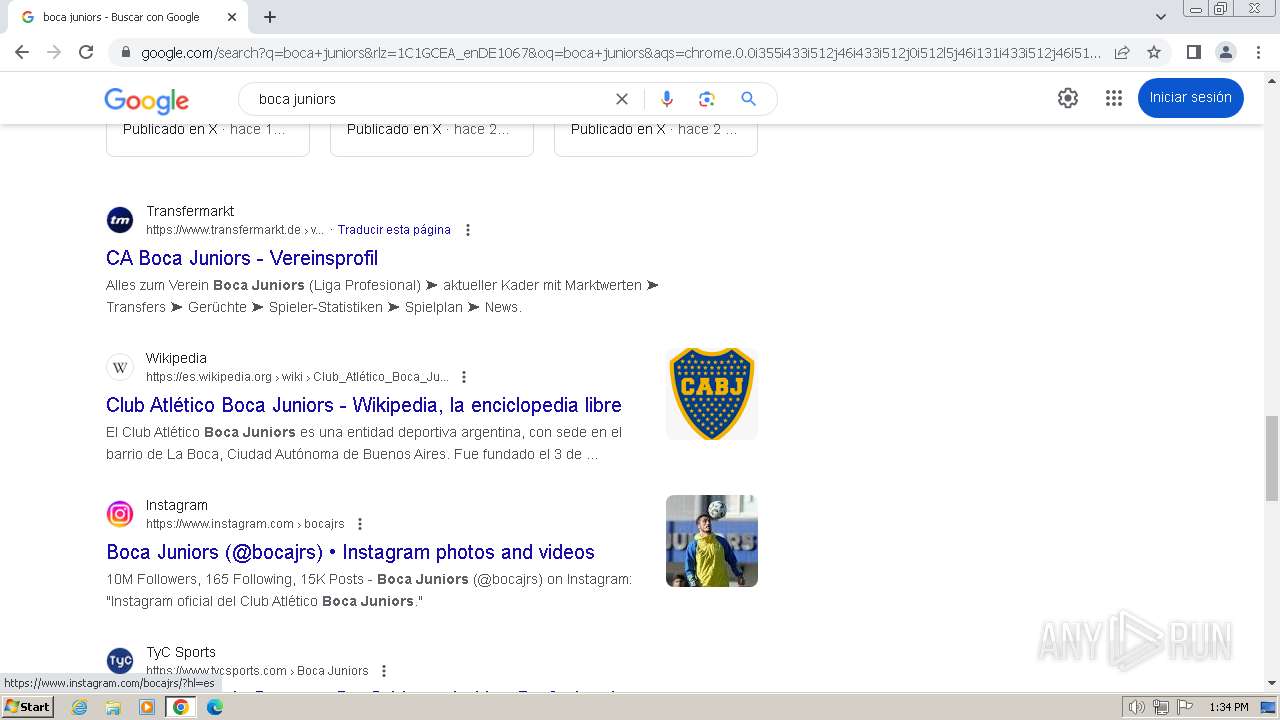1280x720 pixels.
Task: Click the Instagram source name
Action: [177, 505]
